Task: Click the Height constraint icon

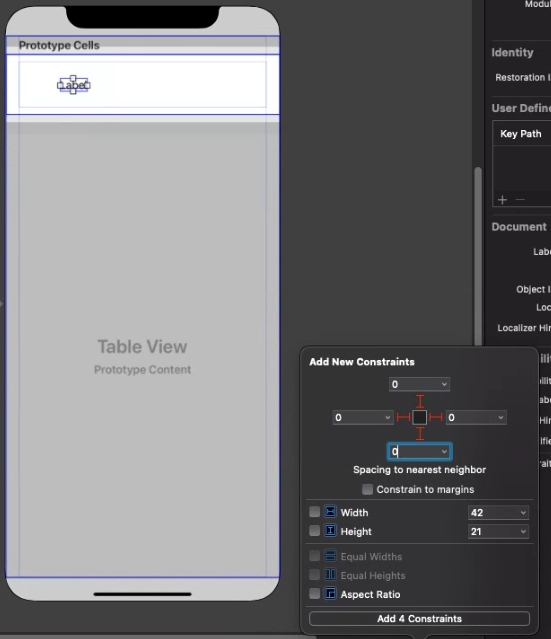Action: click(x=330, y=531)
